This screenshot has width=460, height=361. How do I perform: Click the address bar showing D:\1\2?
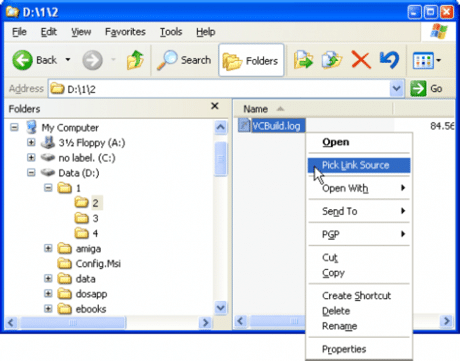[220, 89]
